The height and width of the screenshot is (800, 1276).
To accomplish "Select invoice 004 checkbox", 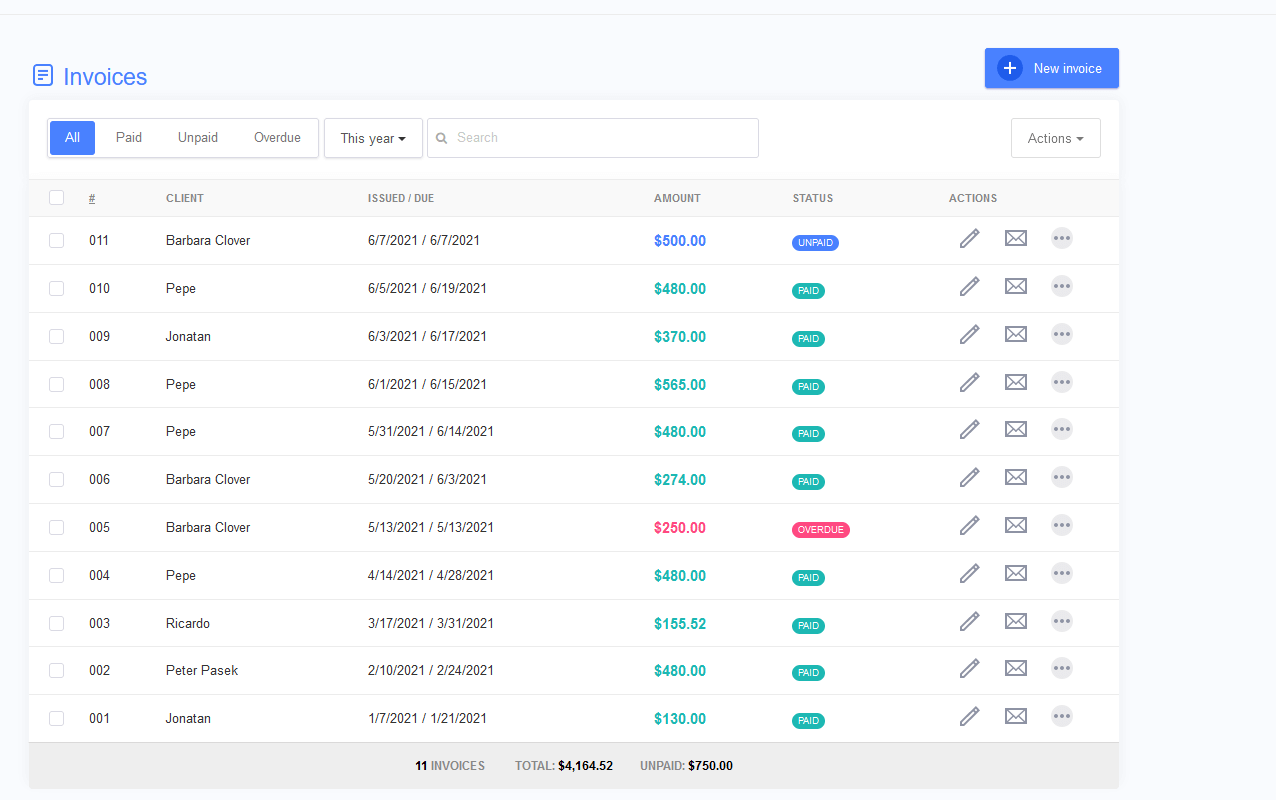I will (56, 575).
